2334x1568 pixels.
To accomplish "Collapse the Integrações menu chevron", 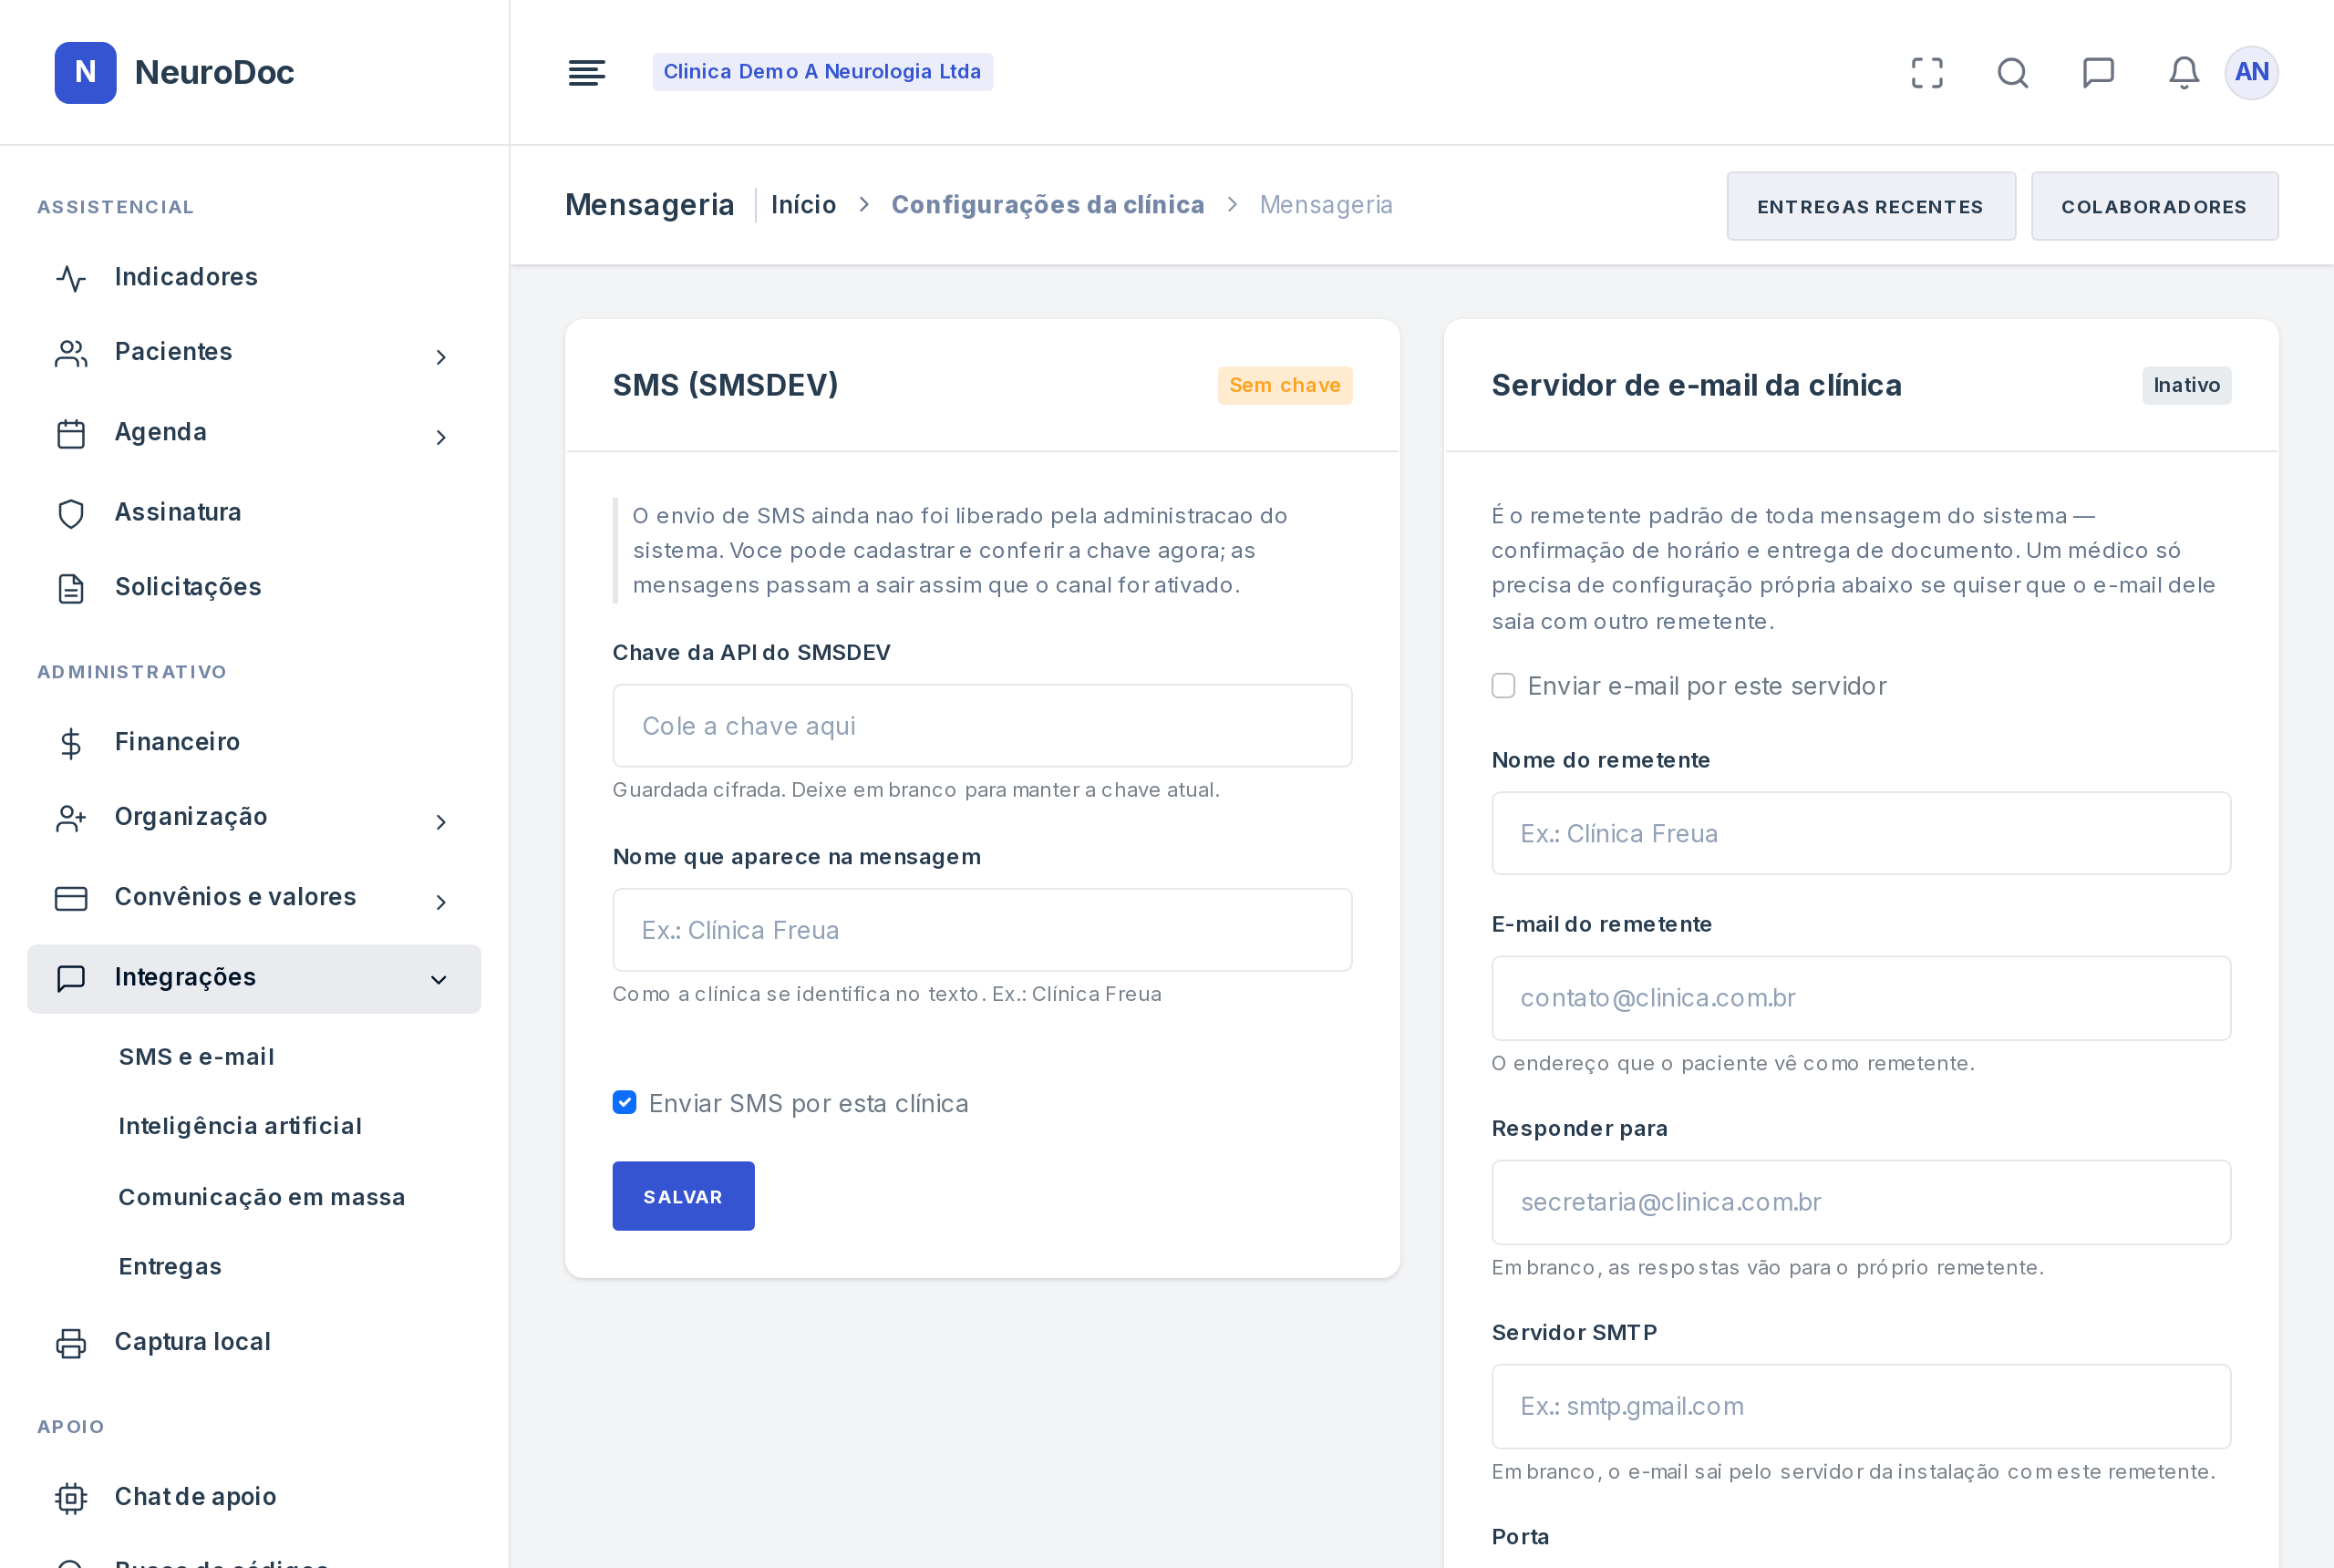I will (439, 980).
